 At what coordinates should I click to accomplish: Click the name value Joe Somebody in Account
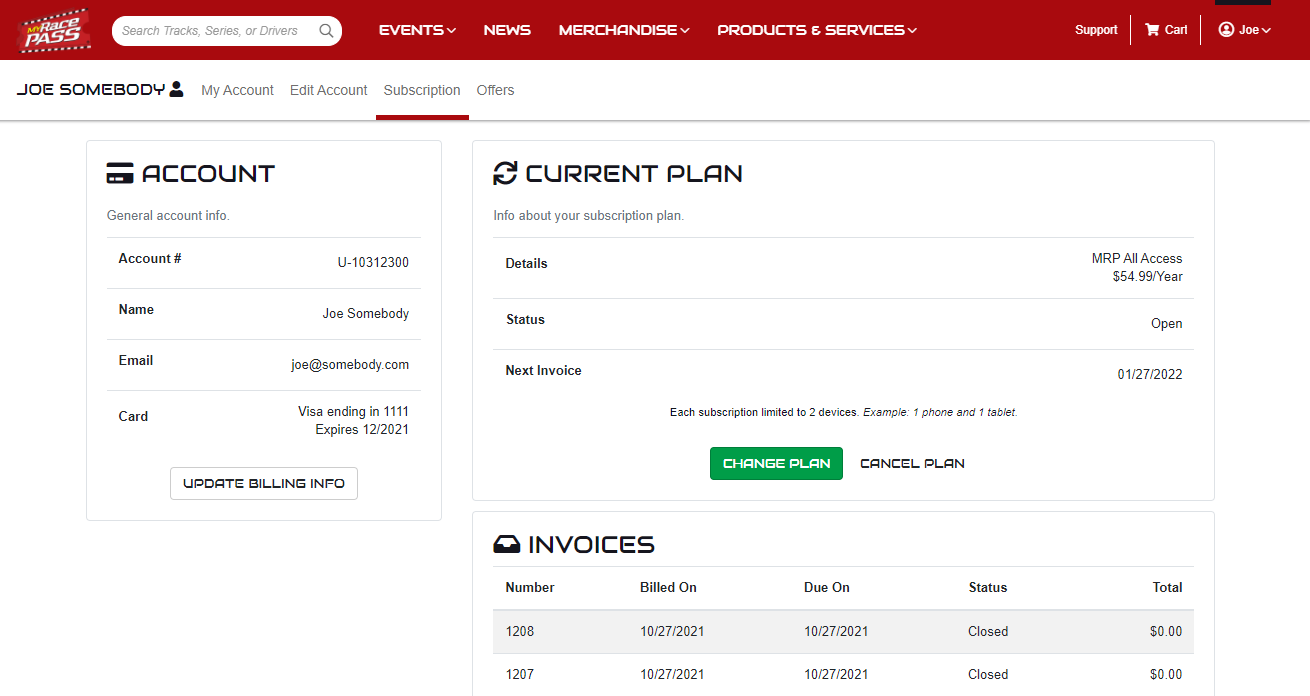[x=366, y=314]
